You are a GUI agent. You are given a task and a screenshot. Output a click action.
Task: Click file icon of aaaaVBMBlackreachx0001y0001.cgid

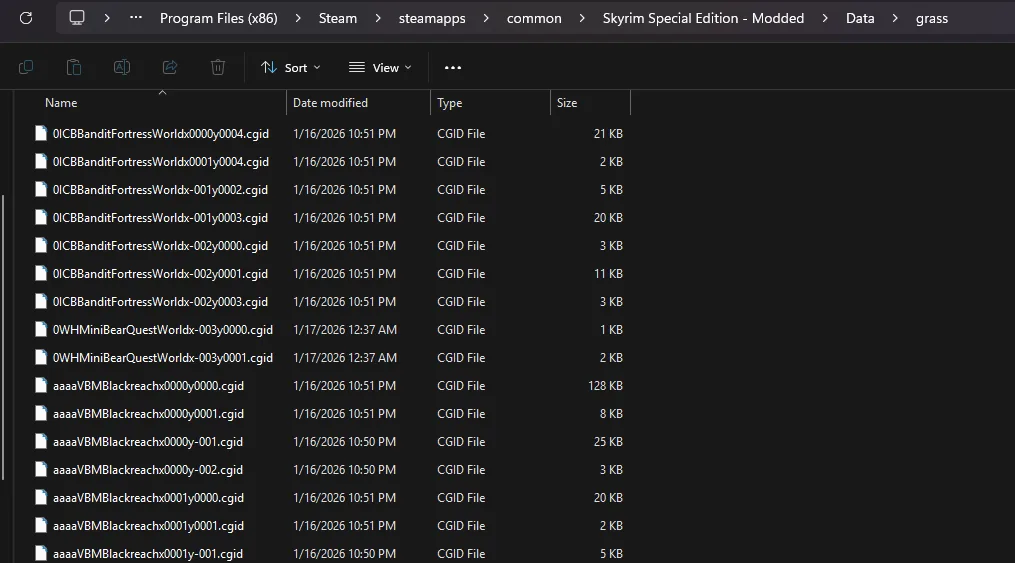click(x=41, y=526)
